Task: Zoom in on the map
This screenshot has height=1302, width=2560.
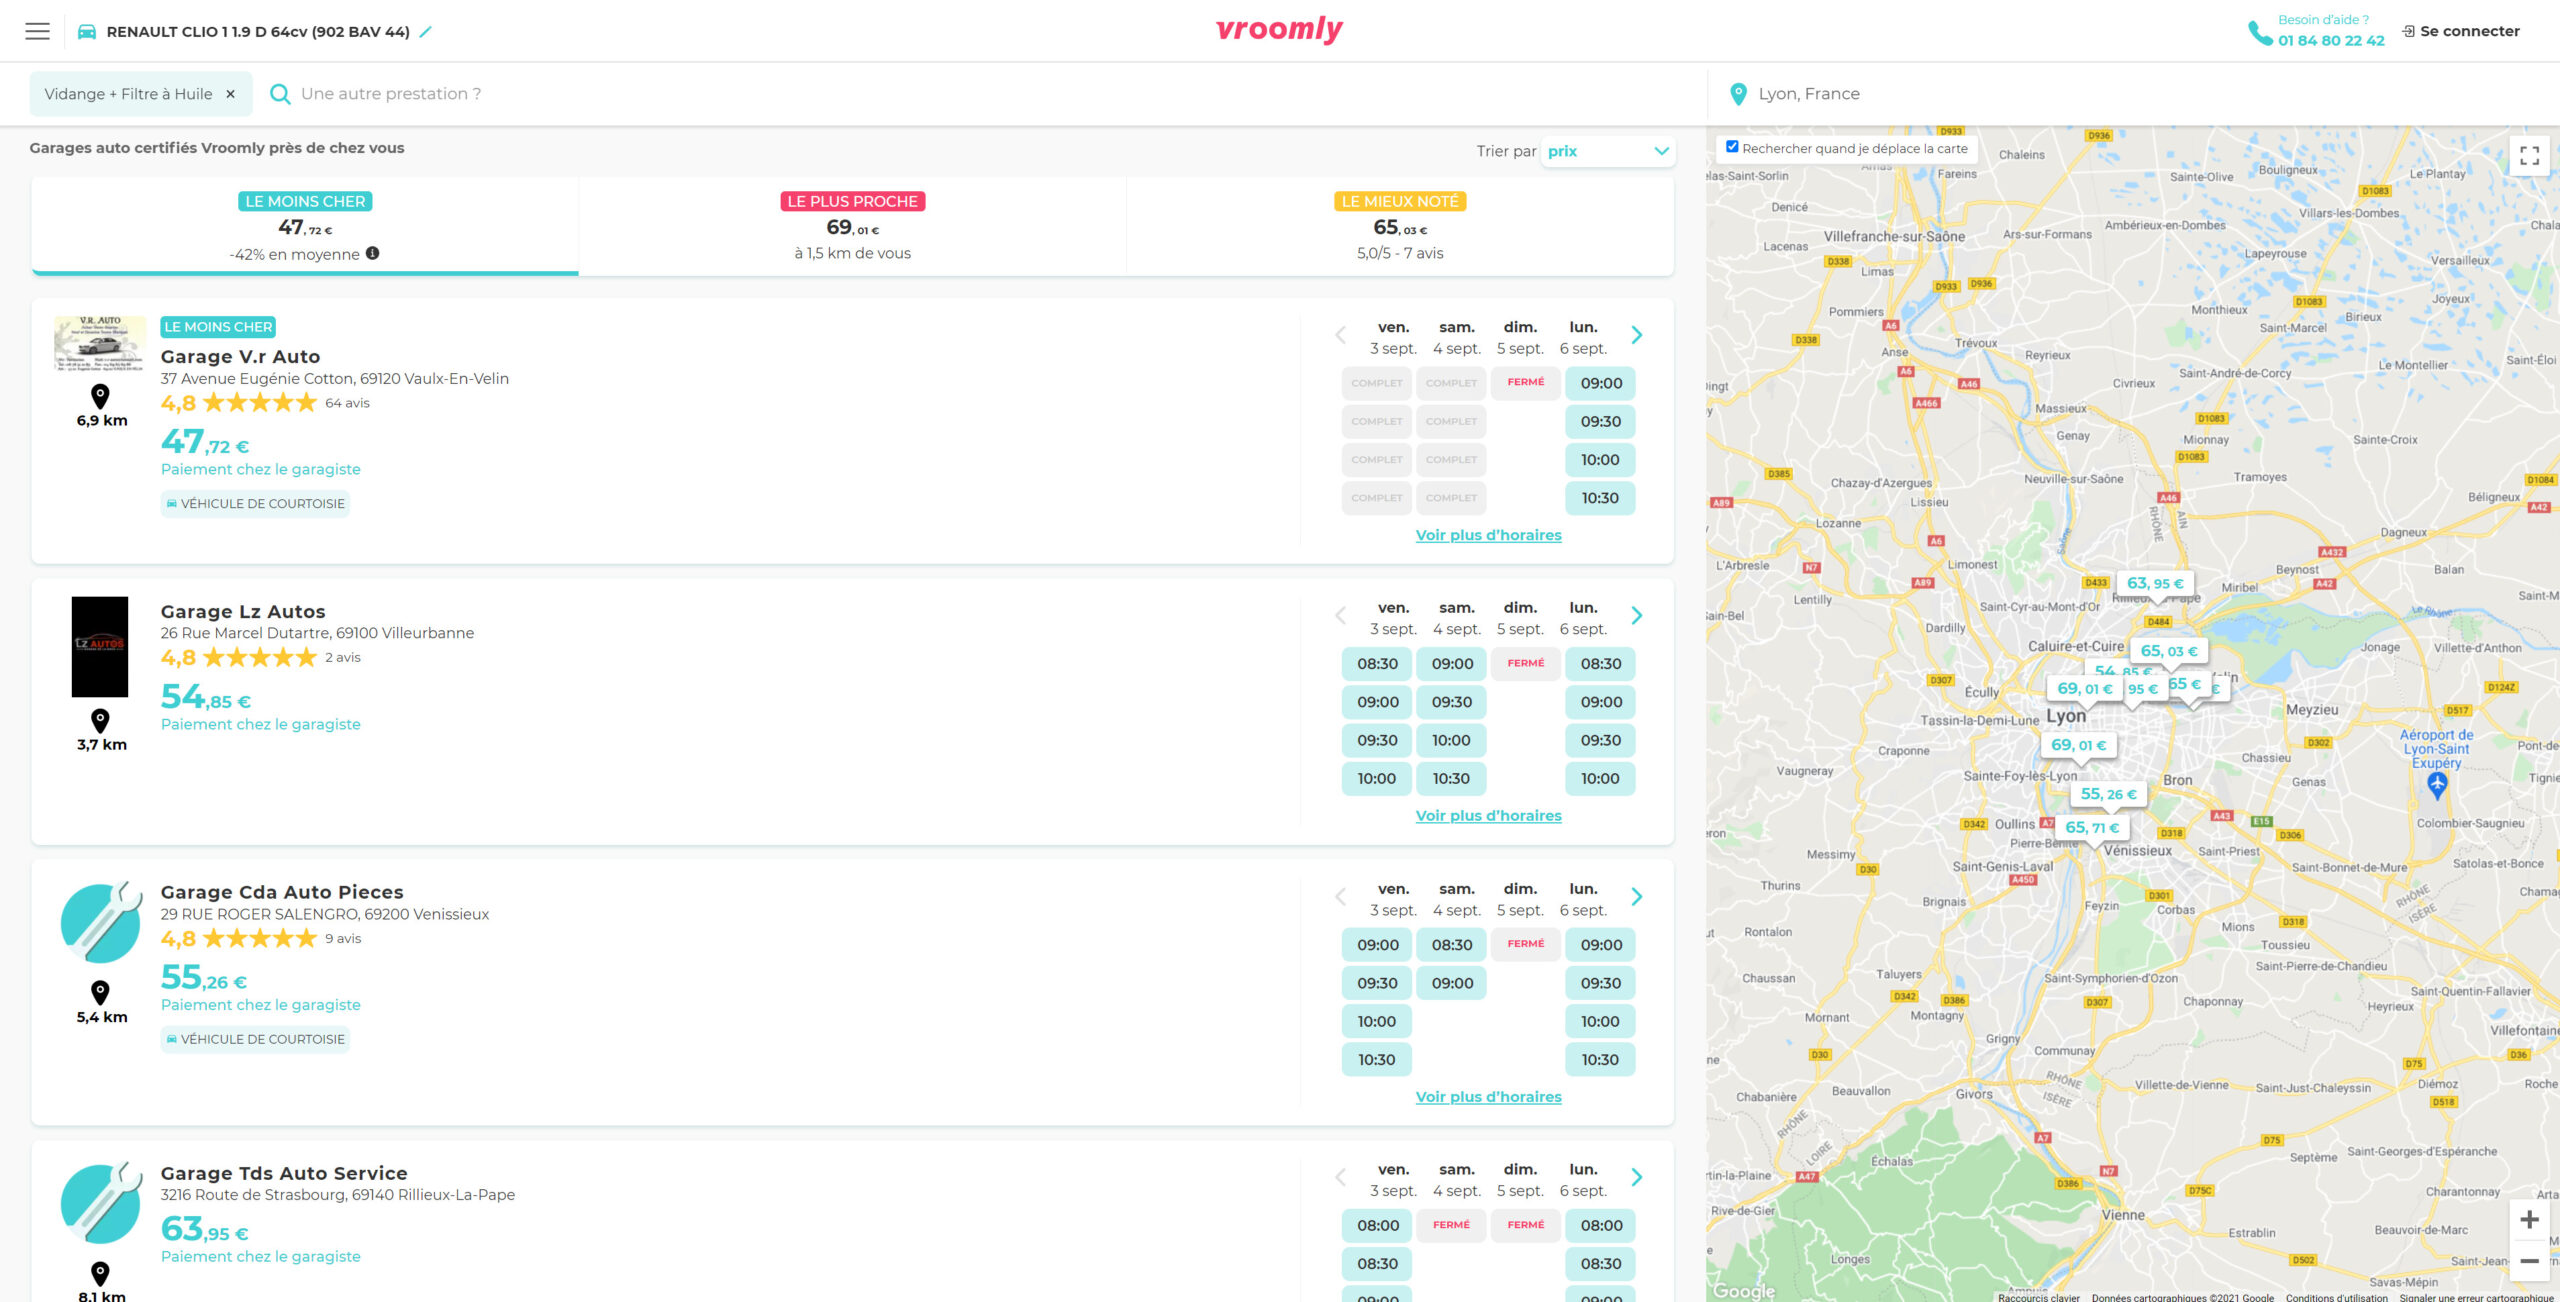Action: (2529, 1219)
